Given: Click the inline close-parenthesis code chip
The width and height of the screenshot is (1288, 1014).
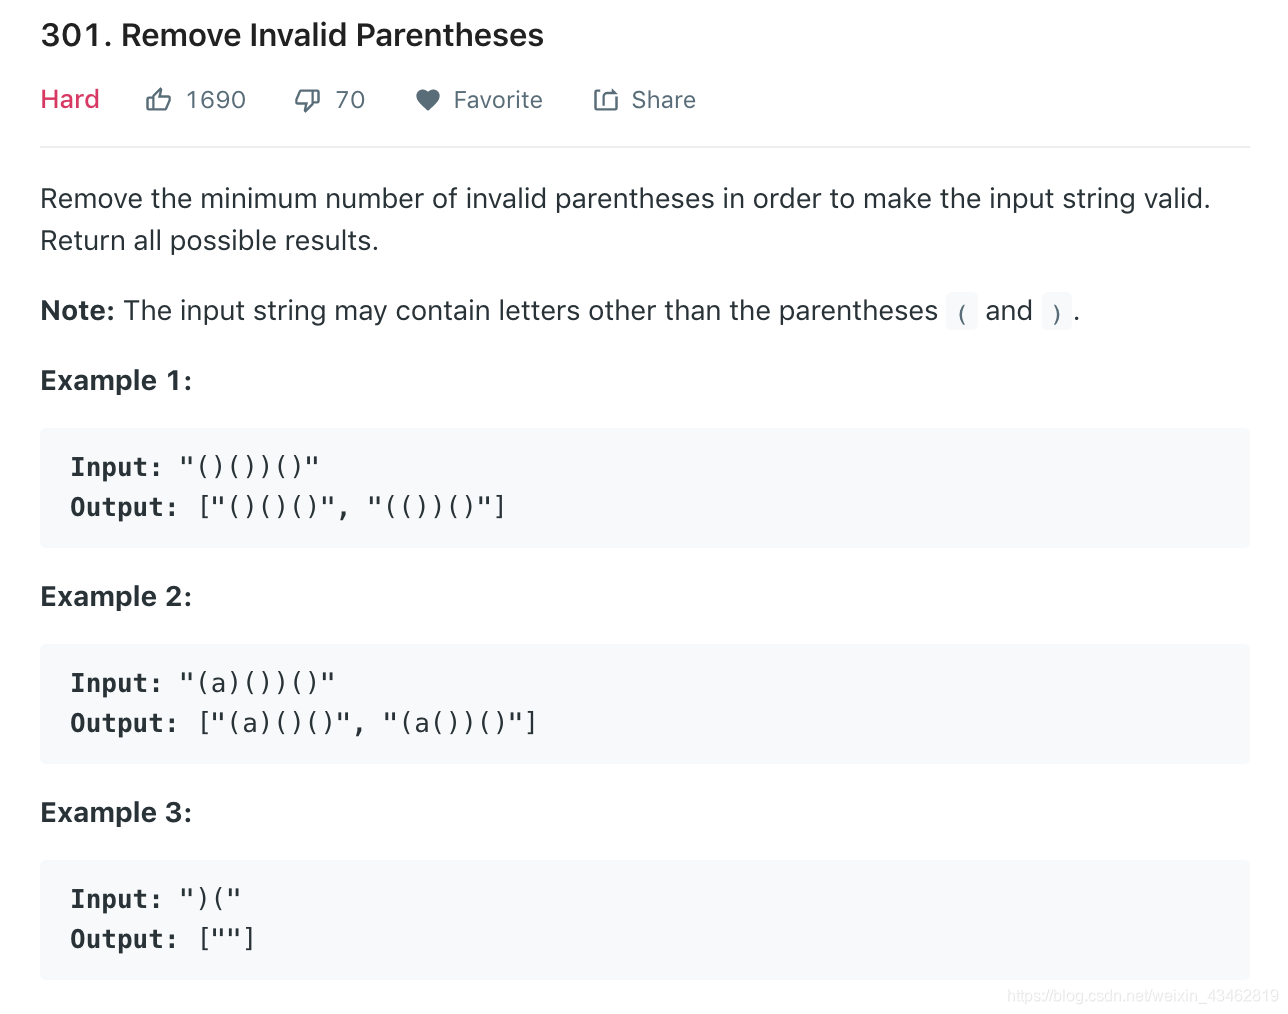Looking at the screenshot, I should 1056,312.
